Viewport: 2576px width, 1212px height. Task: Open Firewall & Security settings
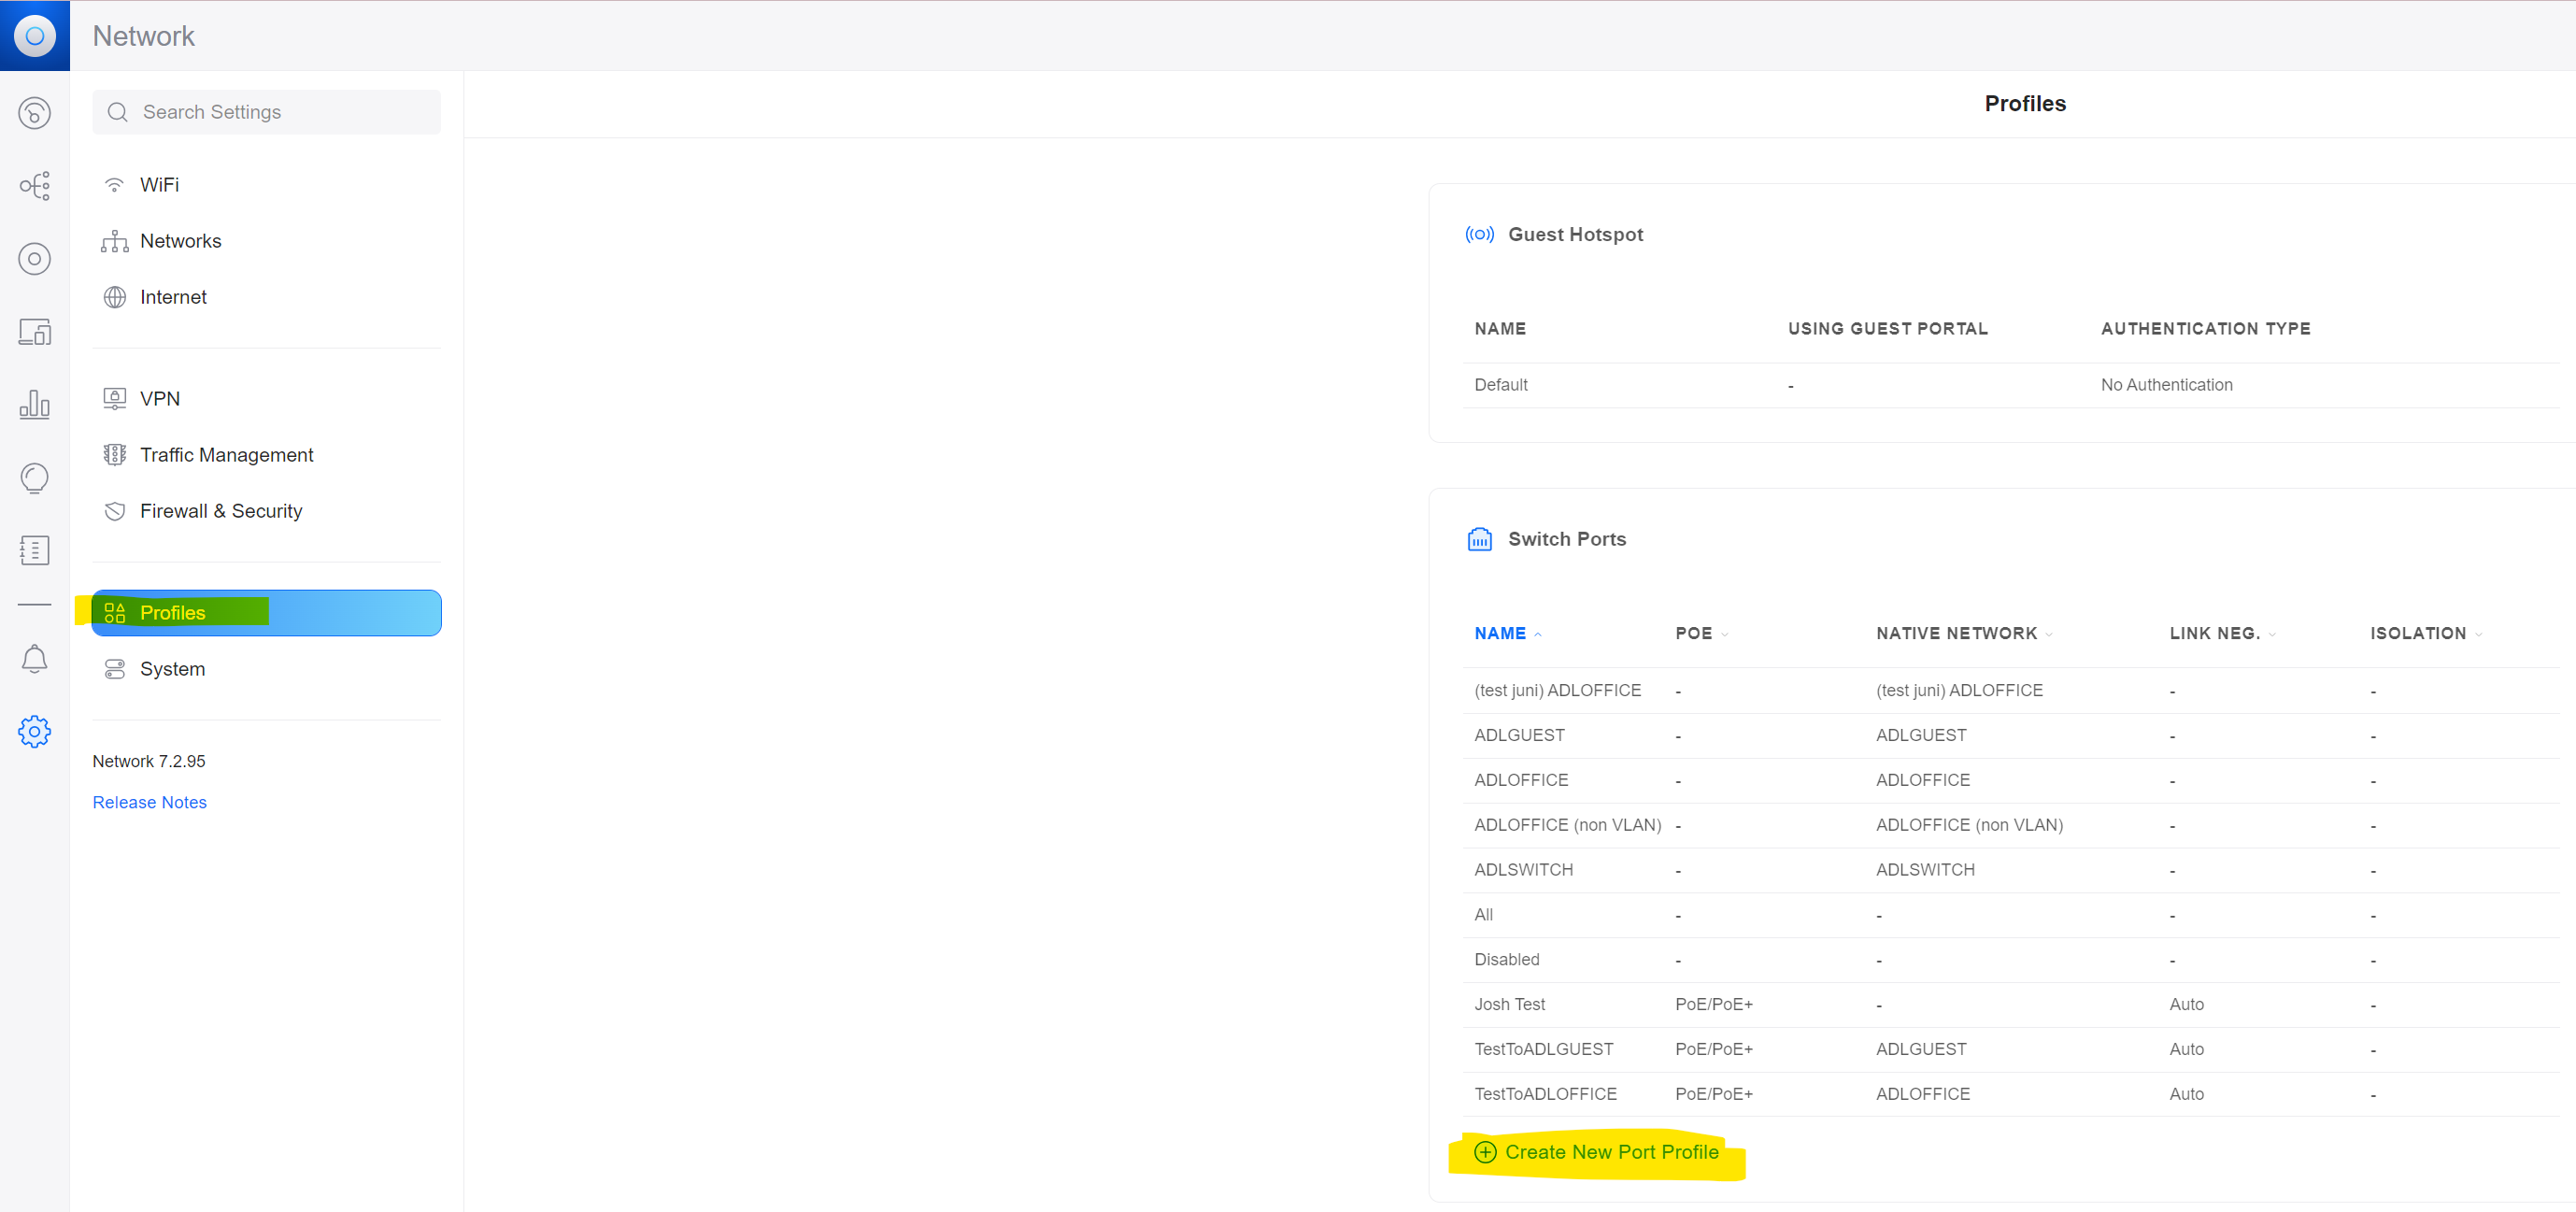(x=220, y=511)
